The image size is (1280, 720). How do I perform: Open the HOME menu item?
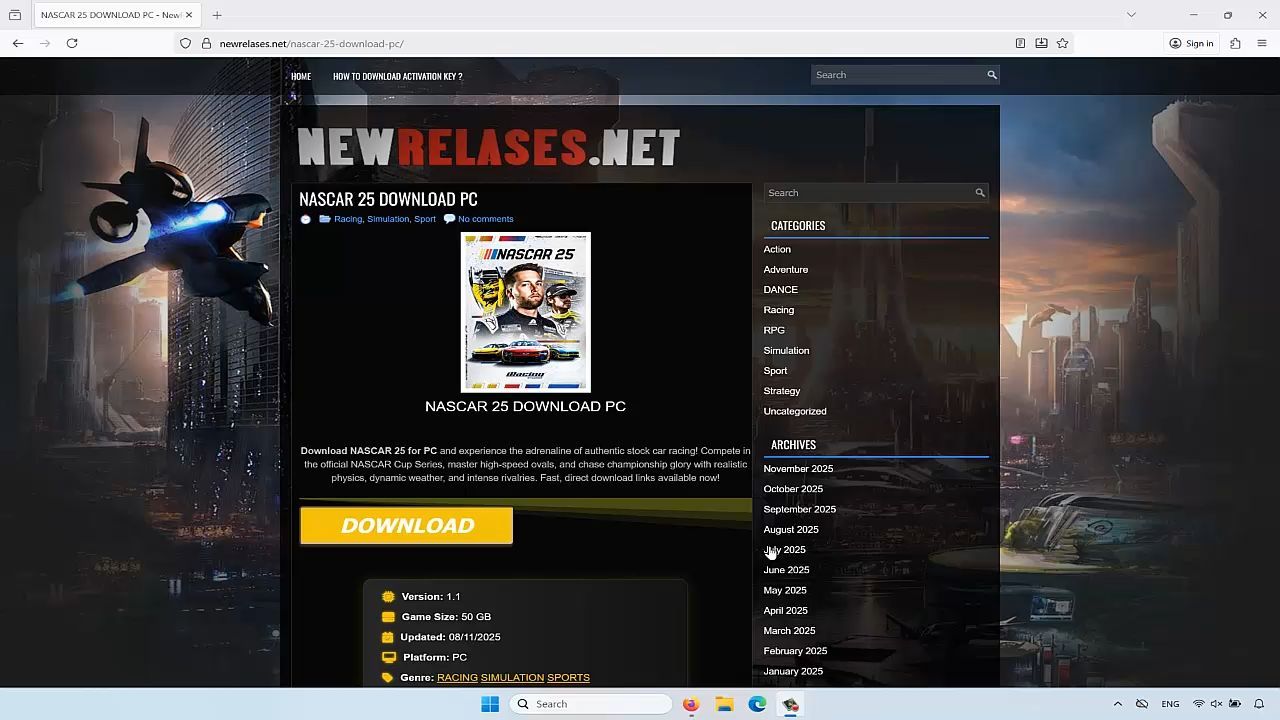point(301,76)
